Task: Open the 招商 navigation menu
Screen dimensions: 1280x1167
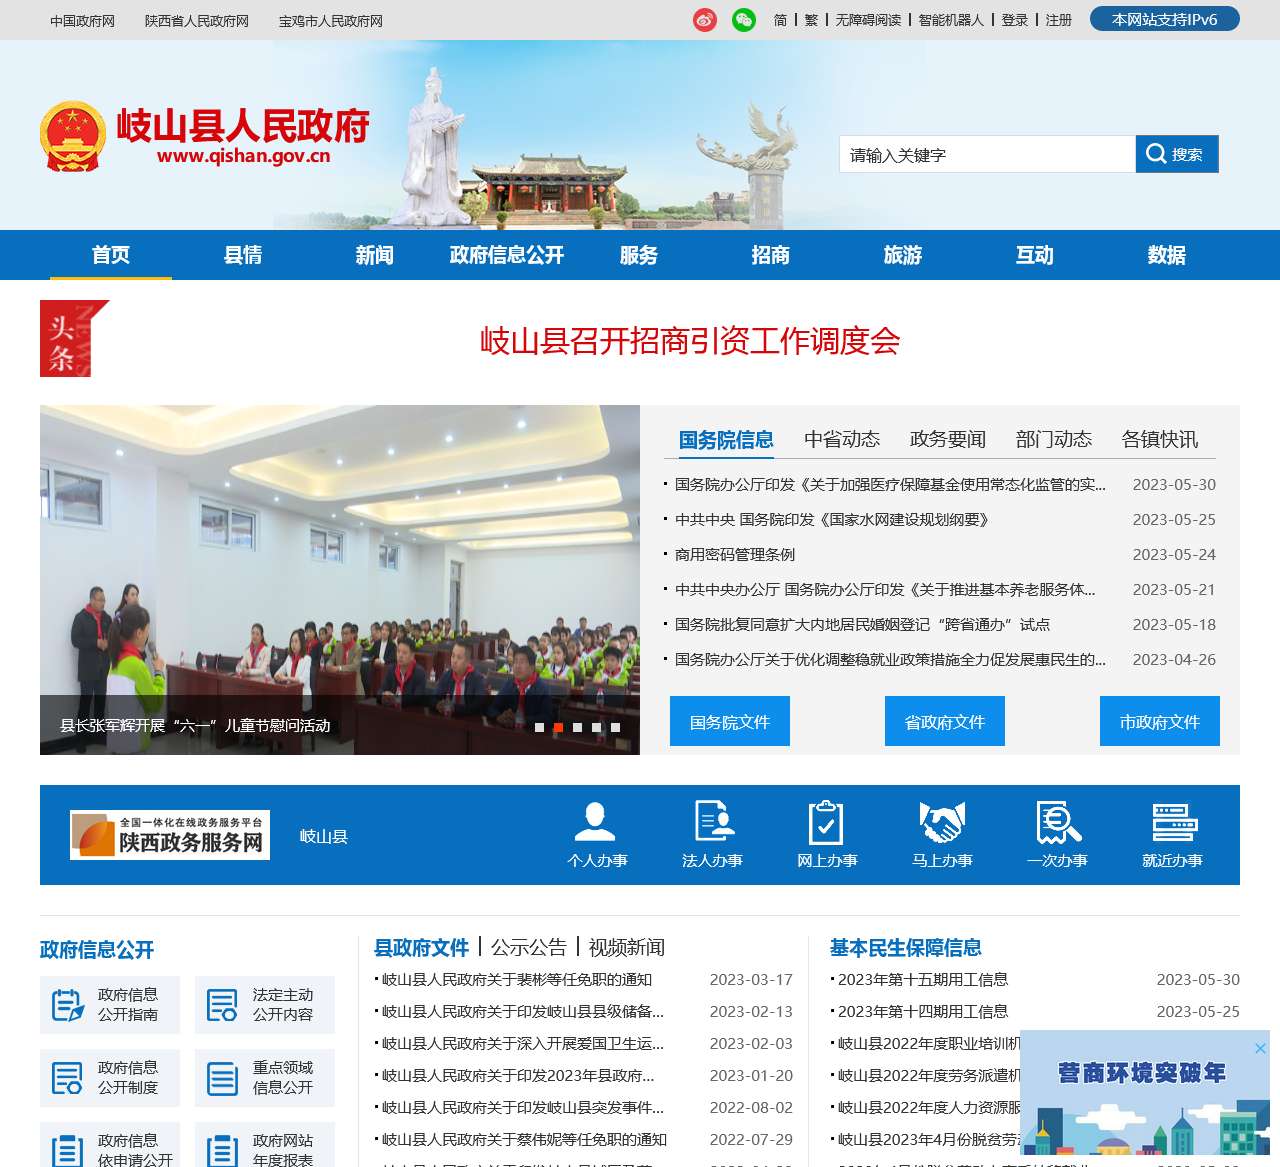Action: pos(770,255)
